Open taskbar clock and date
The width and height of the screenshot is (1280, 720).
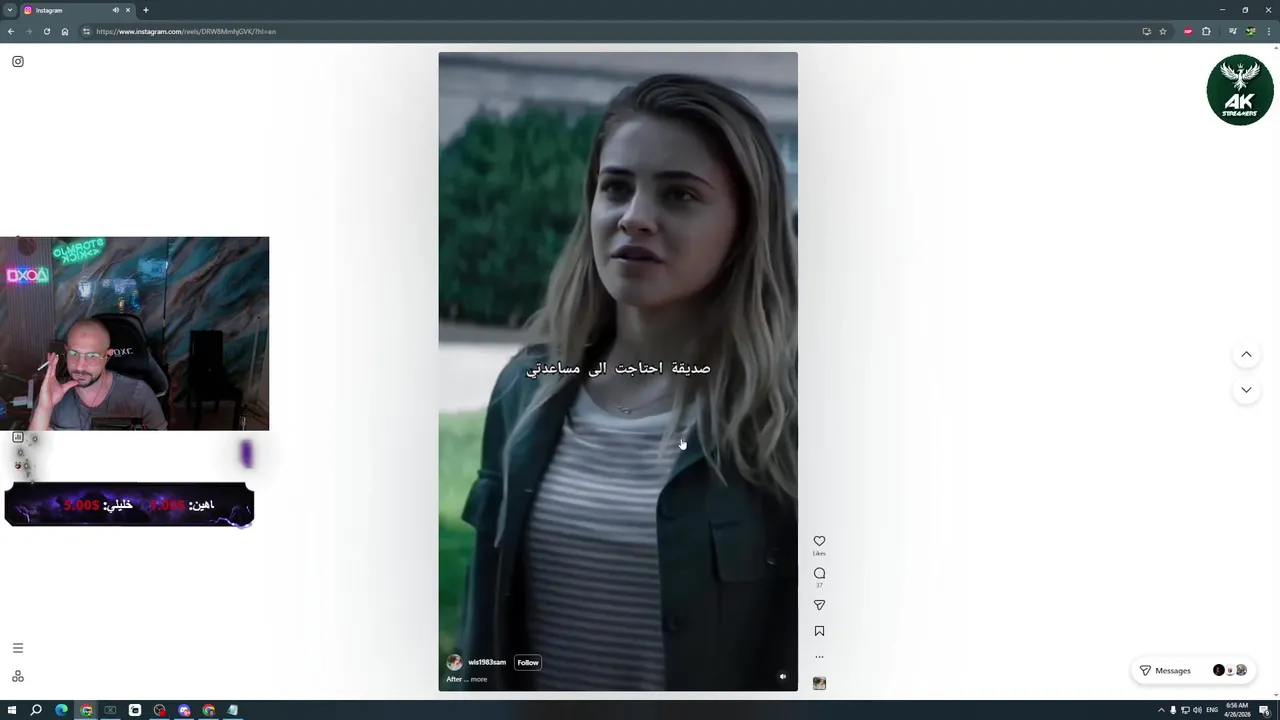coord(1237,710)
